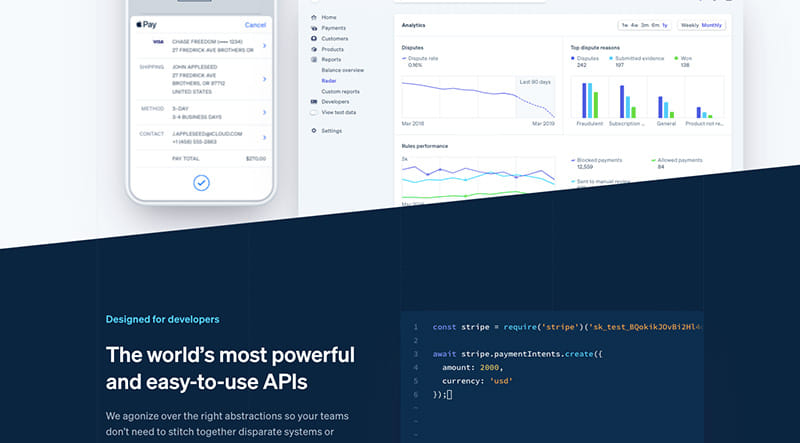The height and width of the screenshot is (443, 800).
Task: Click the Last 90 days label
Action: [x=535, y=82]
